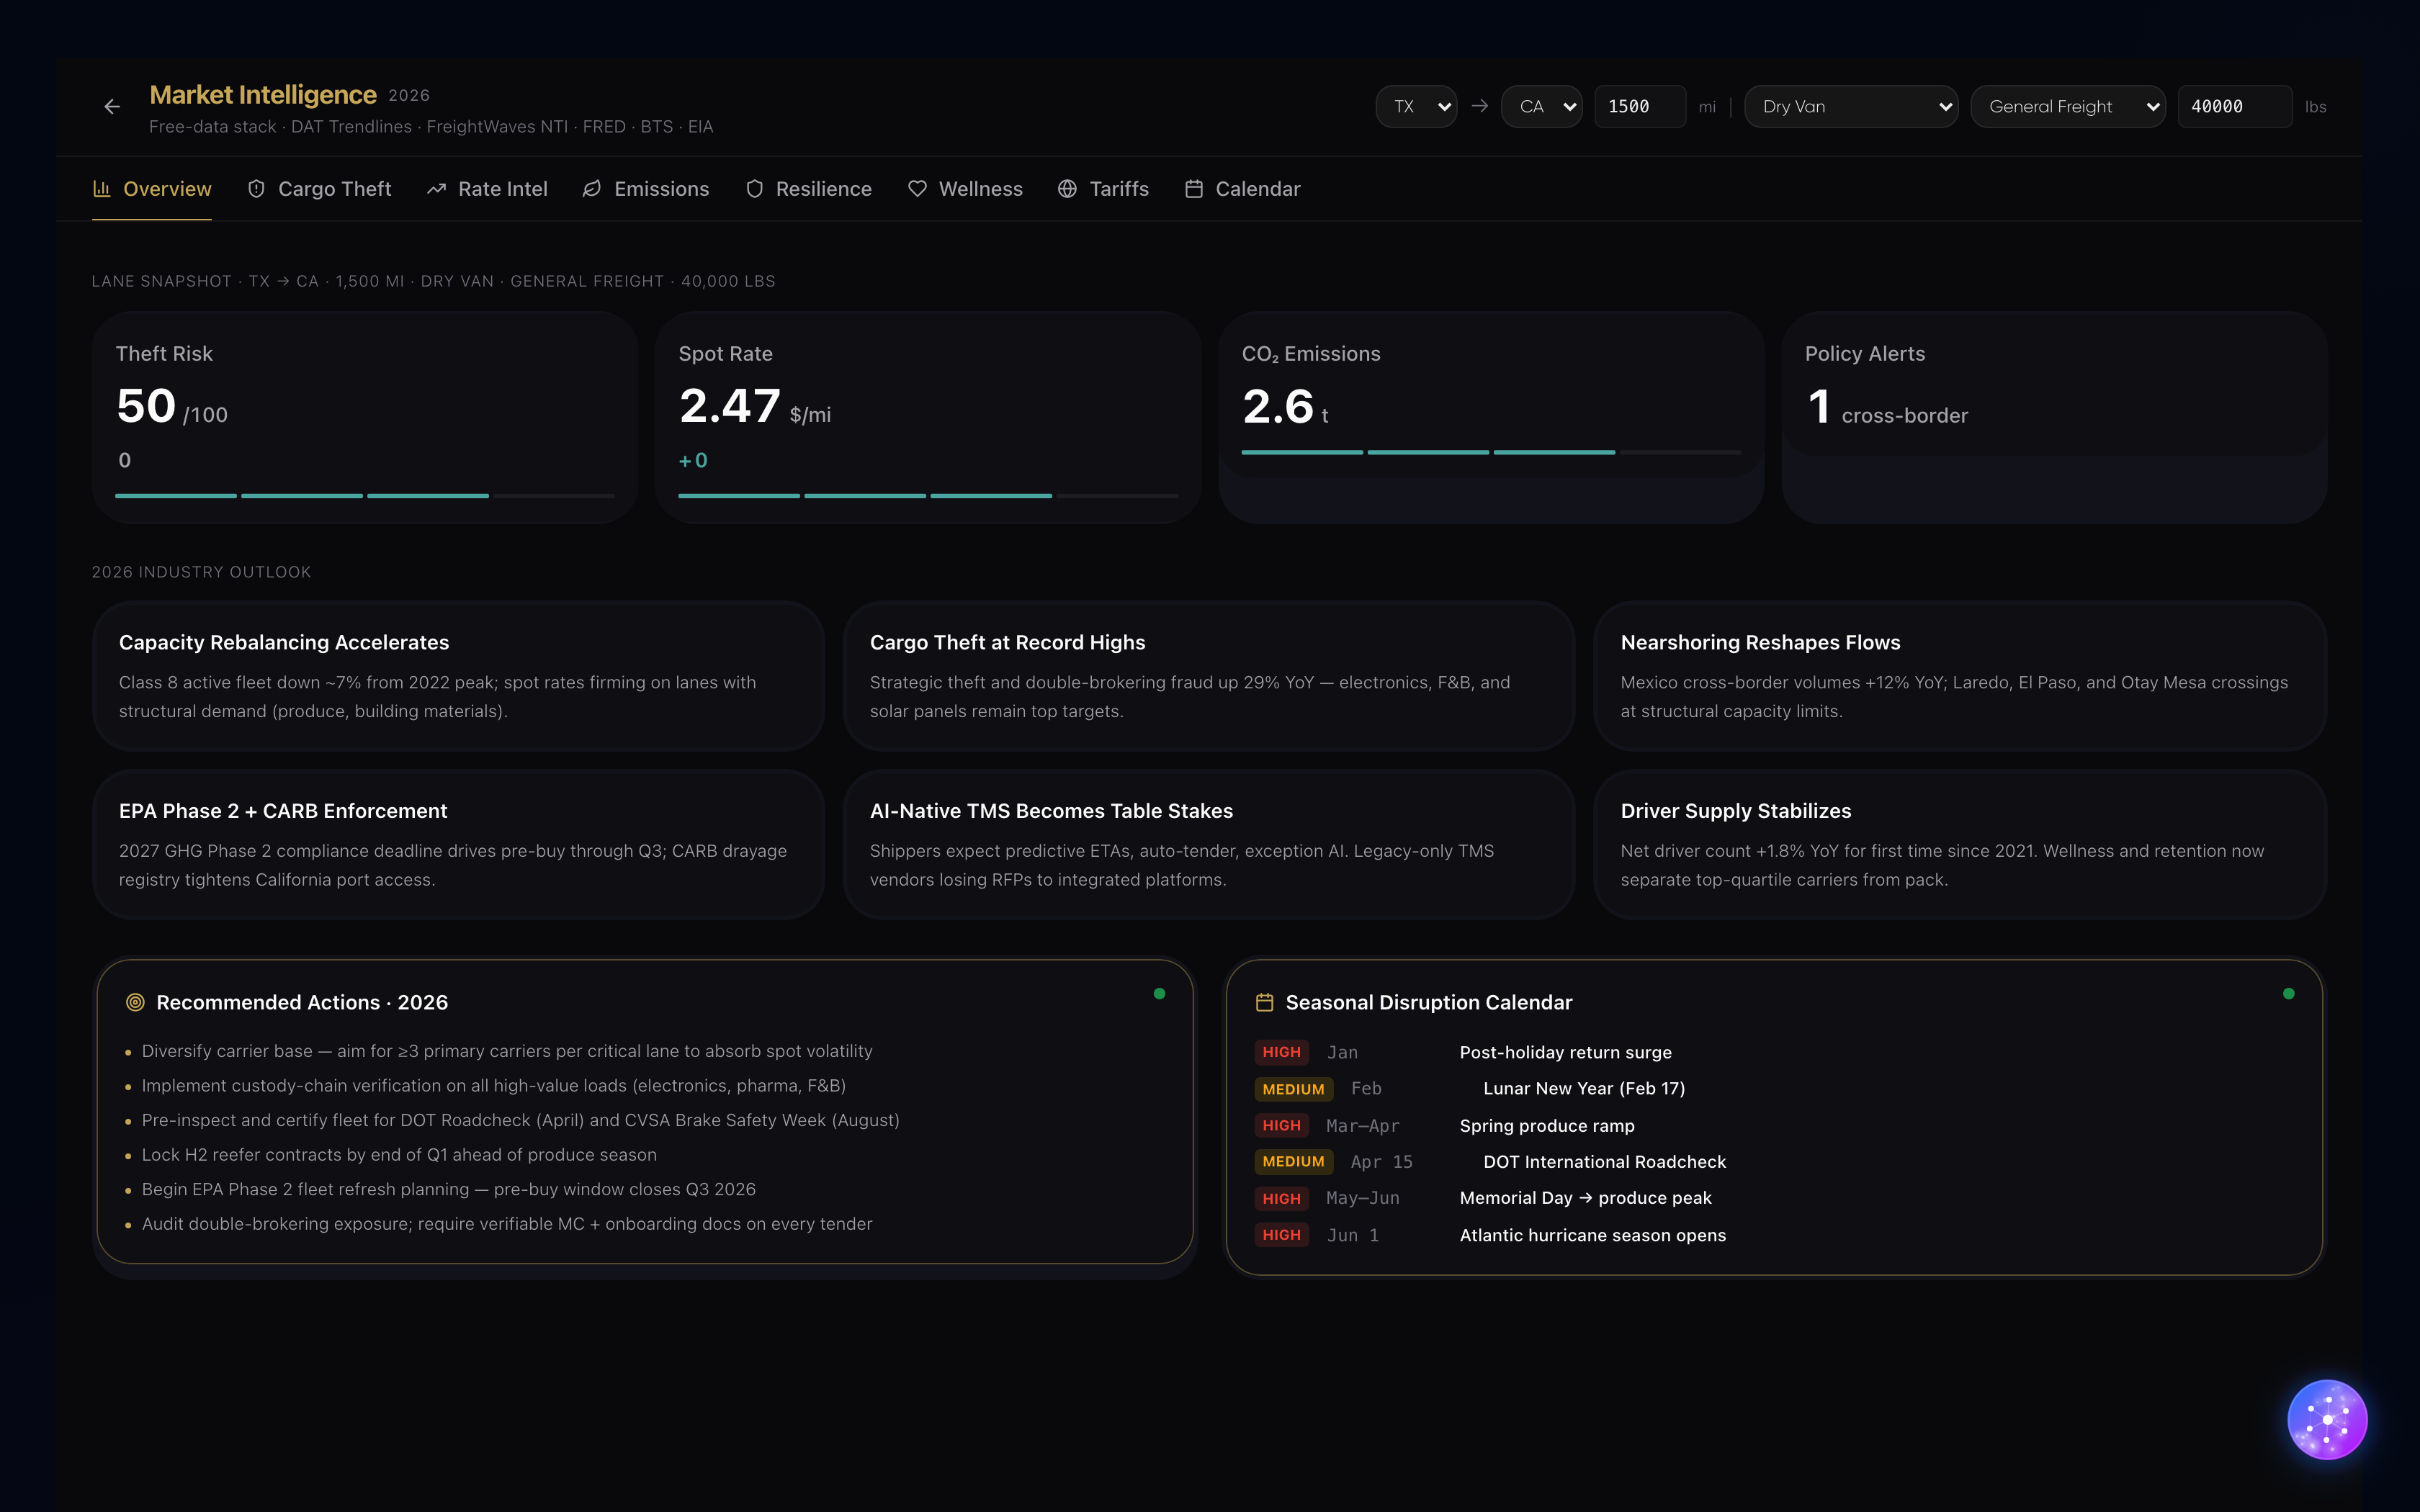The height and width of the screenshot is (1512, 2420).
Task: Click the Seasonal Disruption Calendar header icon
Action: tap(1264, 1002)
